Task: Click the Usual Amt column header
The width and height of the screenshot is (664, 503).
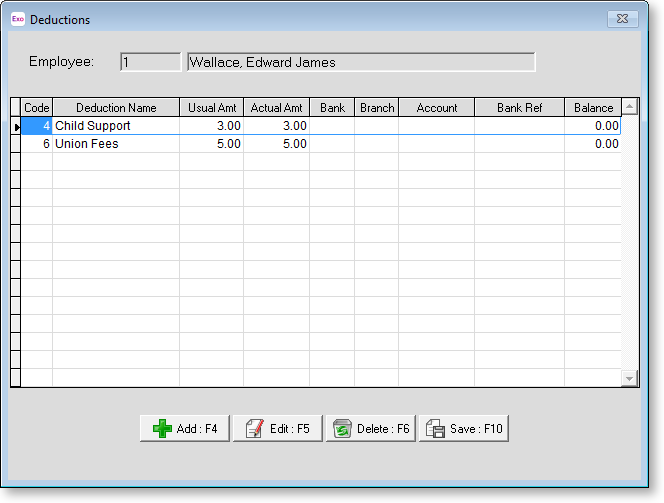Action: coord(211,108)
